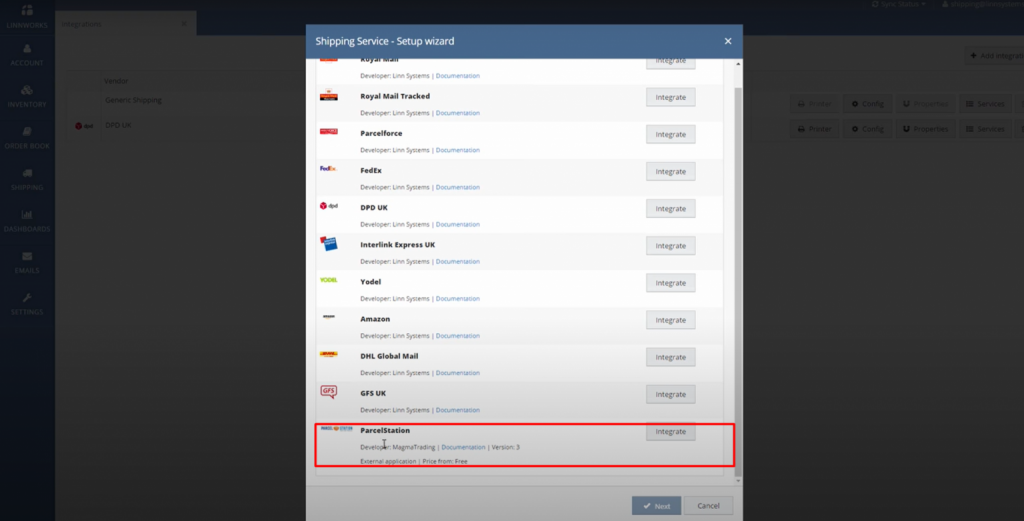Viewport: 1024px width, 521px height.
Task: Click scrollbar up arrow in wizard
Action: 739,64
